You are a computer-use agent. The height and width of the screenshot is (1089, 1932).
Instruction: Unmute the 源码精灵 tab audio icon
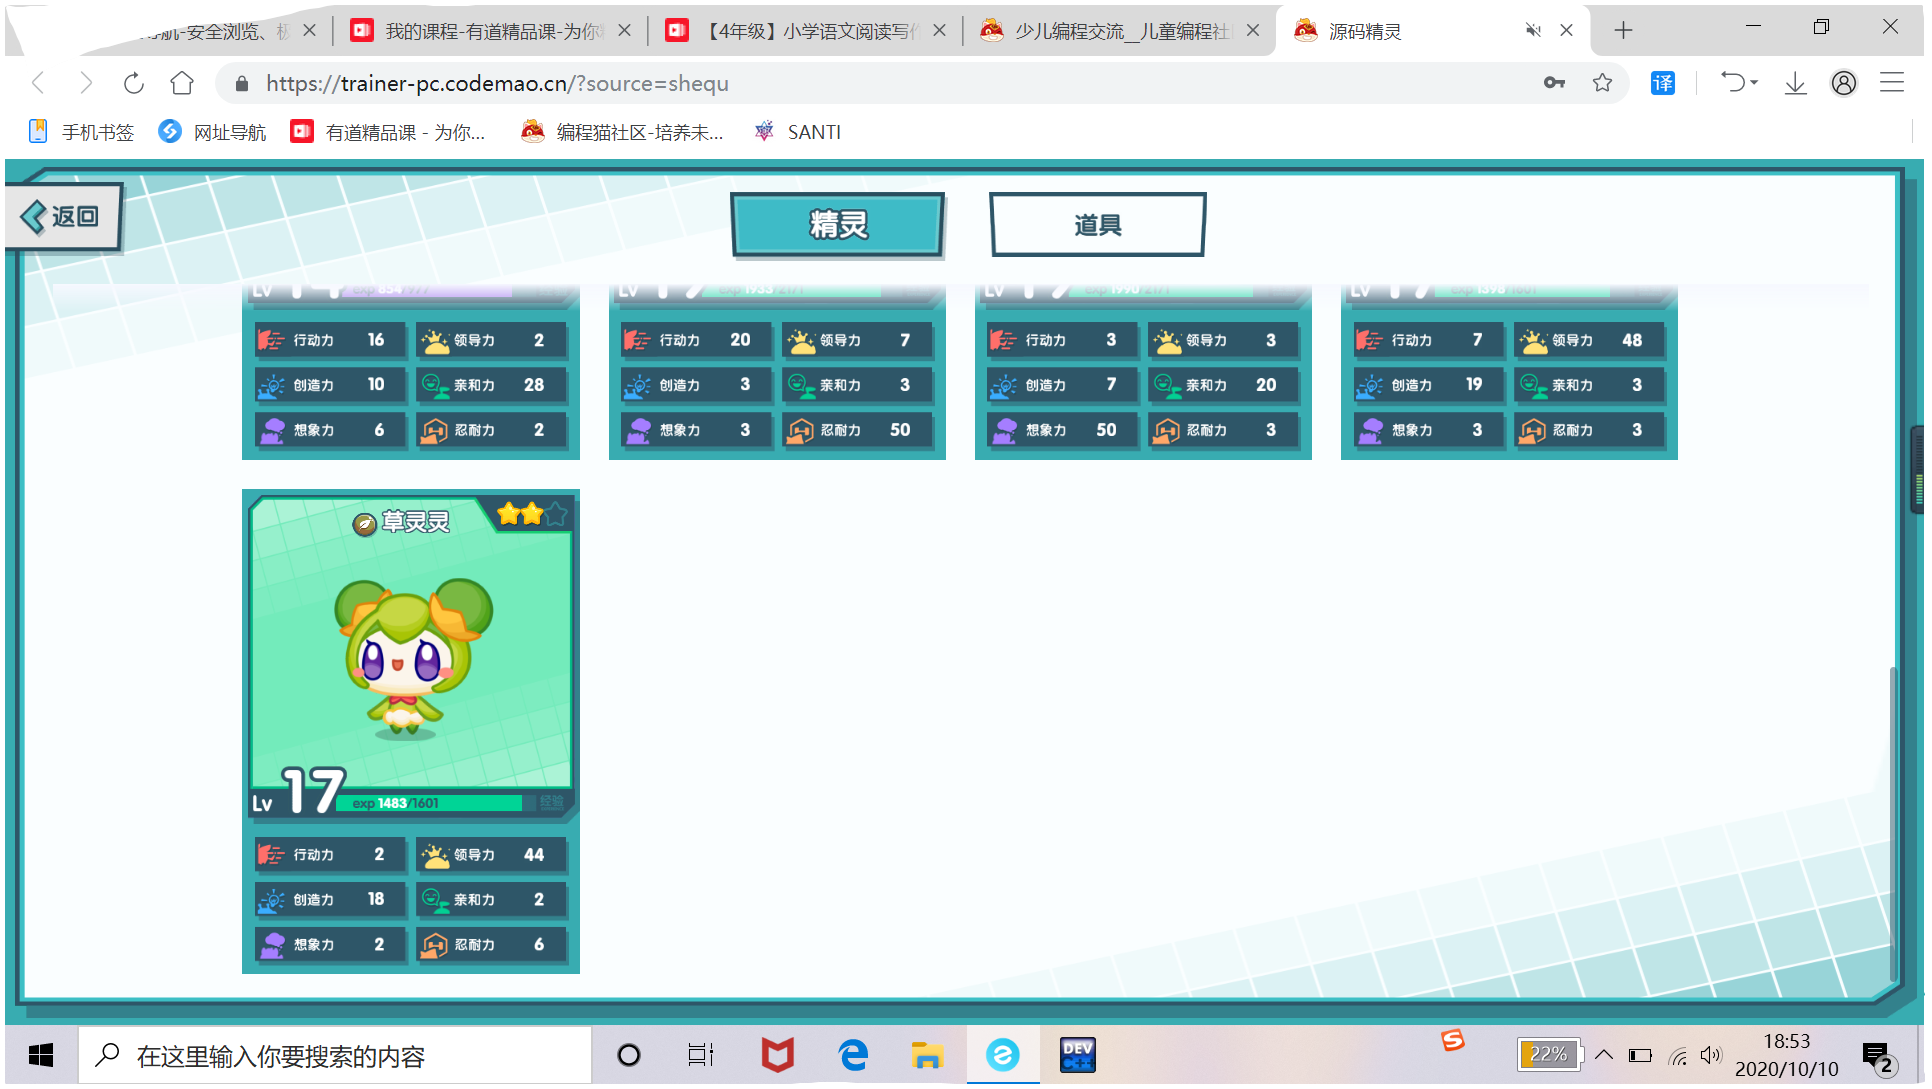[x=1533, y=31]
